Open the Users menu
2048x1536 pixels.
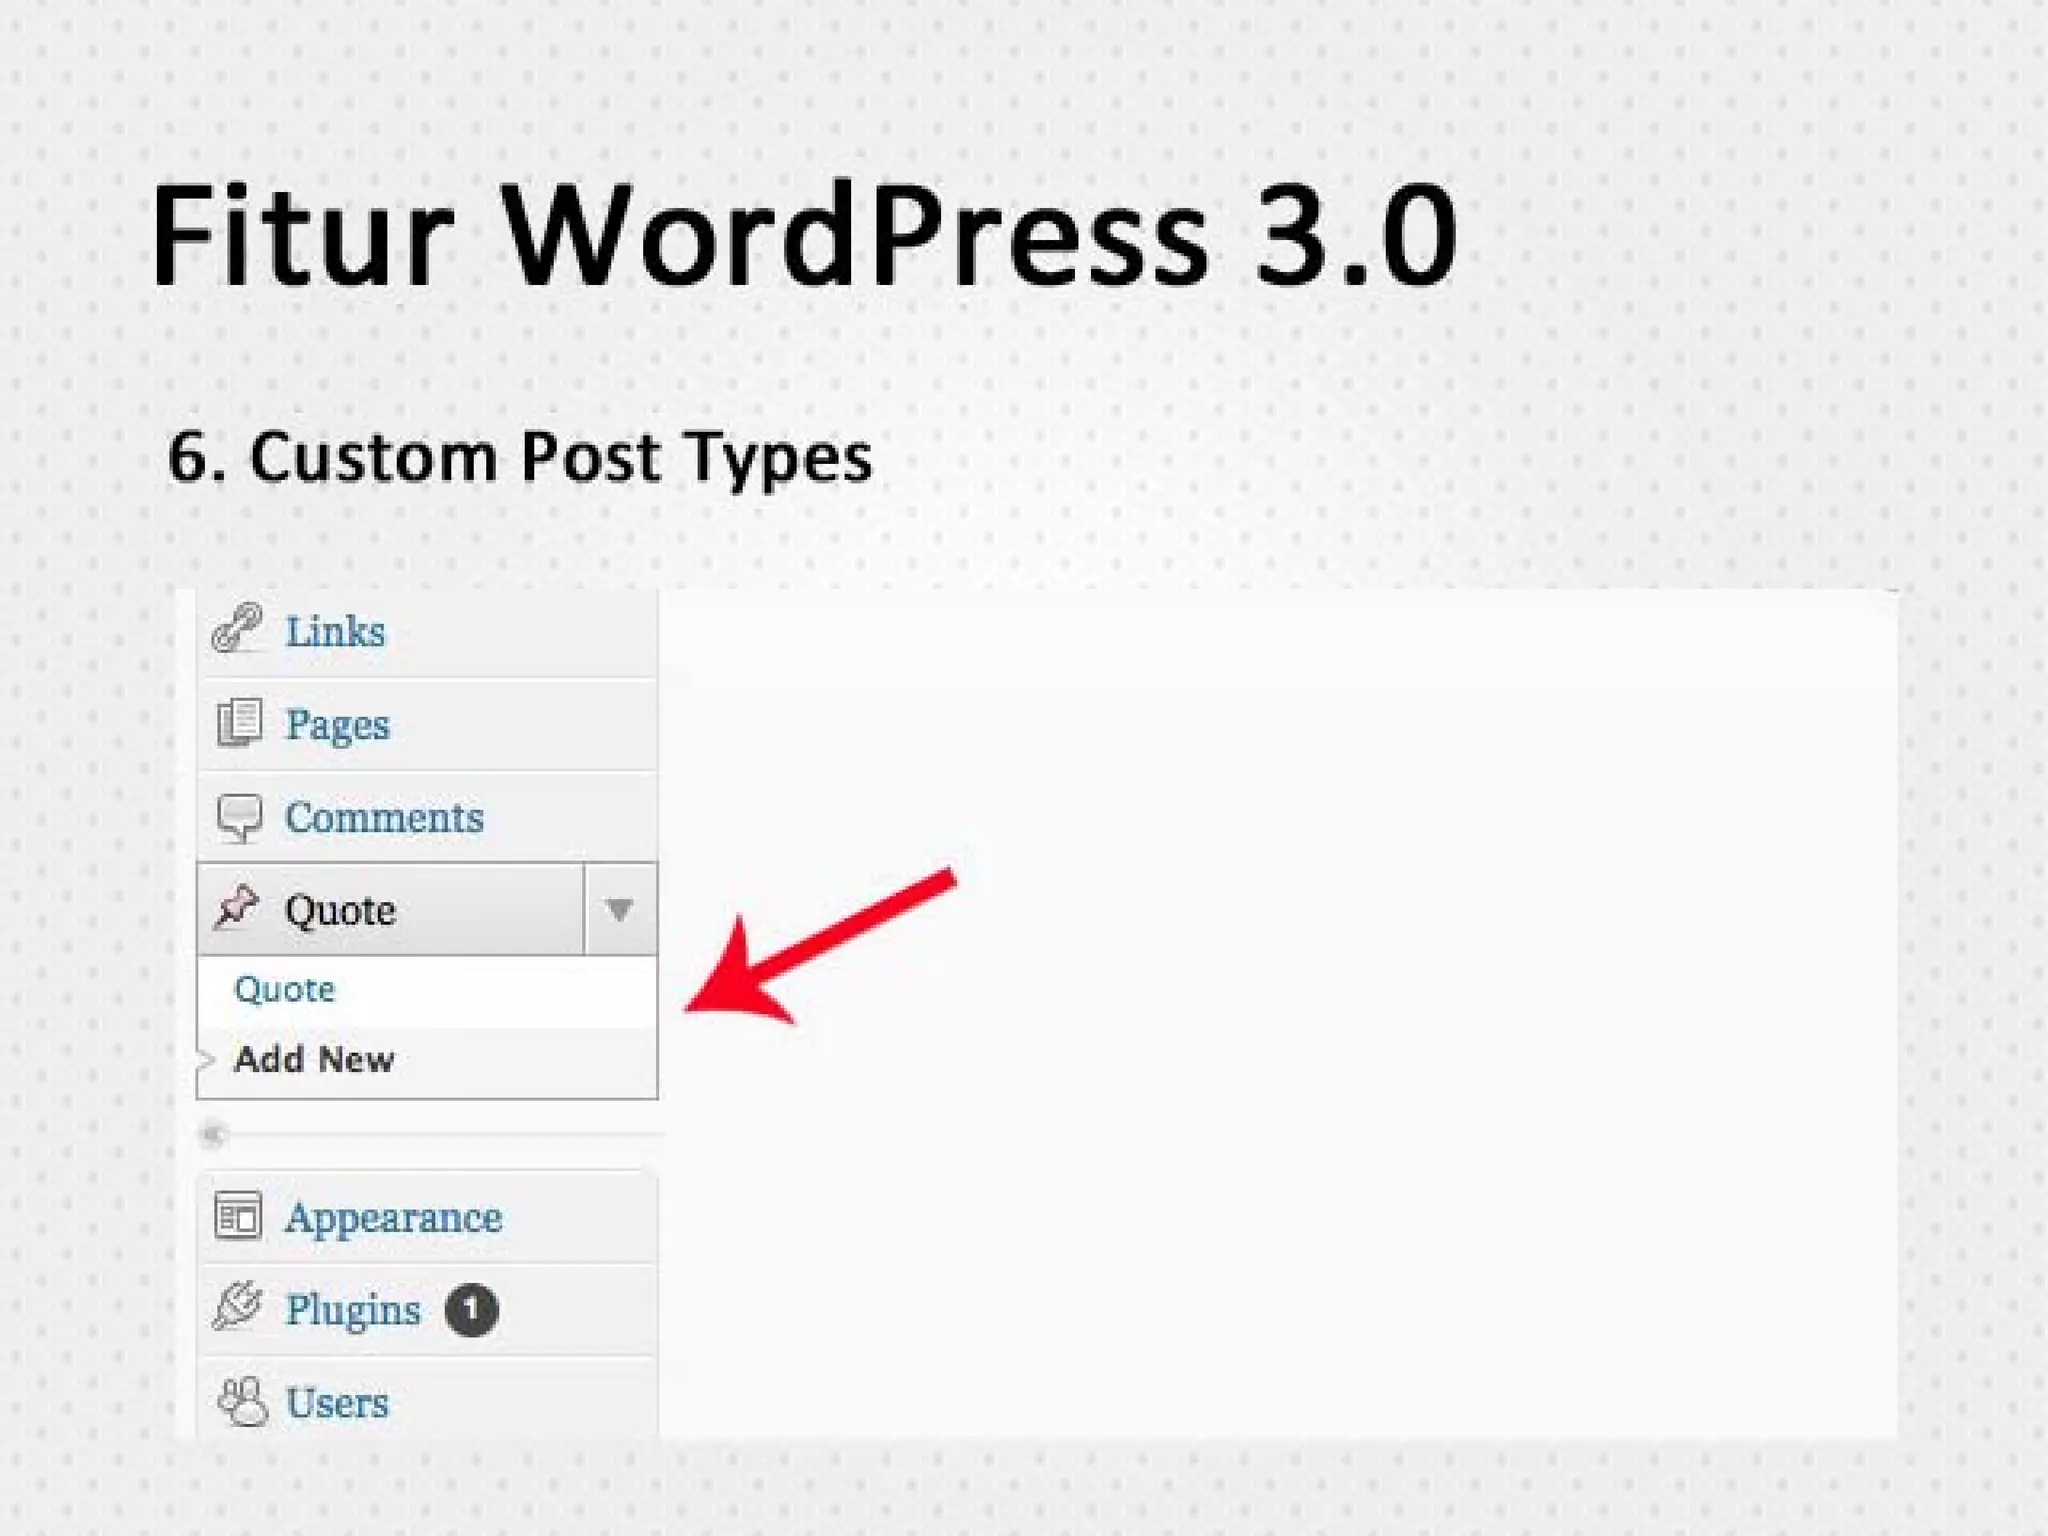pyautogui.click(x=337, y=1403)
